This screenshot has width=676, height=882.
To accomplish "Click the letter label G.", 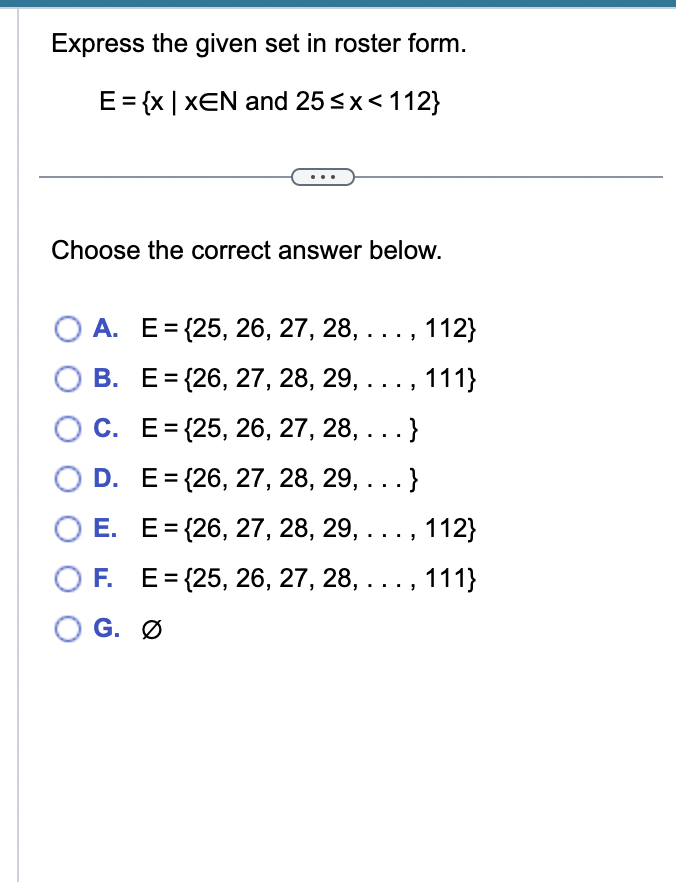I will [x=106, y=629].
